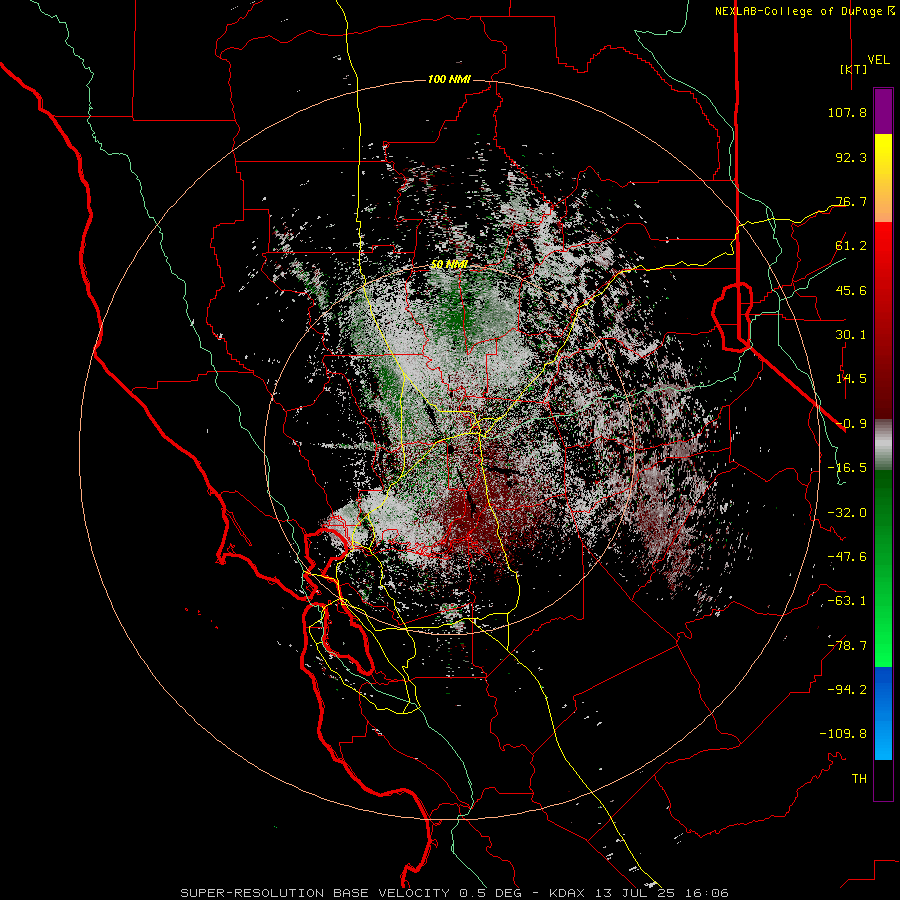Click the -47.6 velocity scale label
Image resolution: width=900 pixels, height=900 pixels.
(847, 557)
